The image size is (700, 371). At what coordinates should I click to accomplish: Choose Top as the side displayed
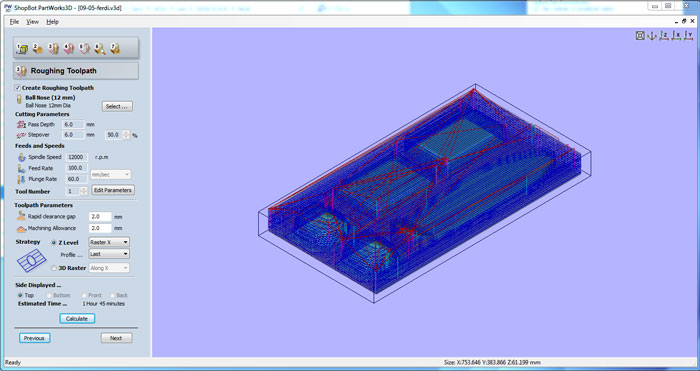click(x=20, y=296)
